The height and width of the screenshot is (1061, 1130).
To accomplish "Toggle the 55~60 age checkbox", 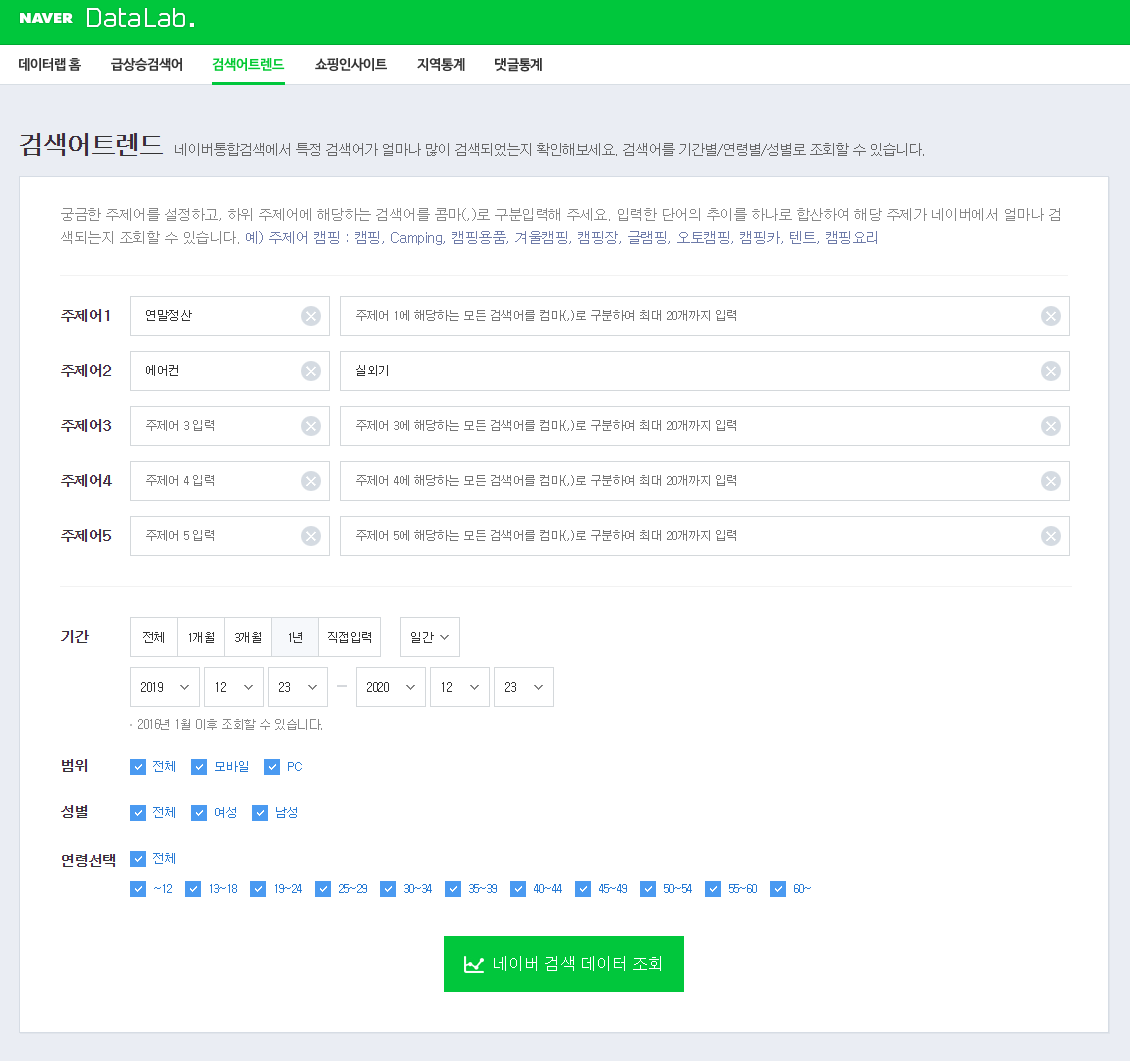I will point(713,889).
